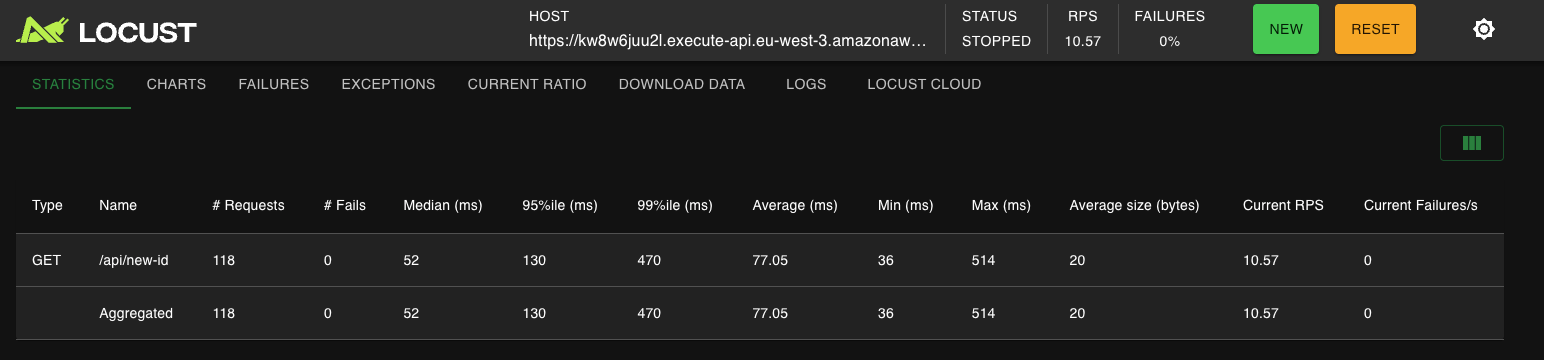Viewport: 1544px width, 360px height.
Task: Start a NEW load test
Action: point(1286,29)
